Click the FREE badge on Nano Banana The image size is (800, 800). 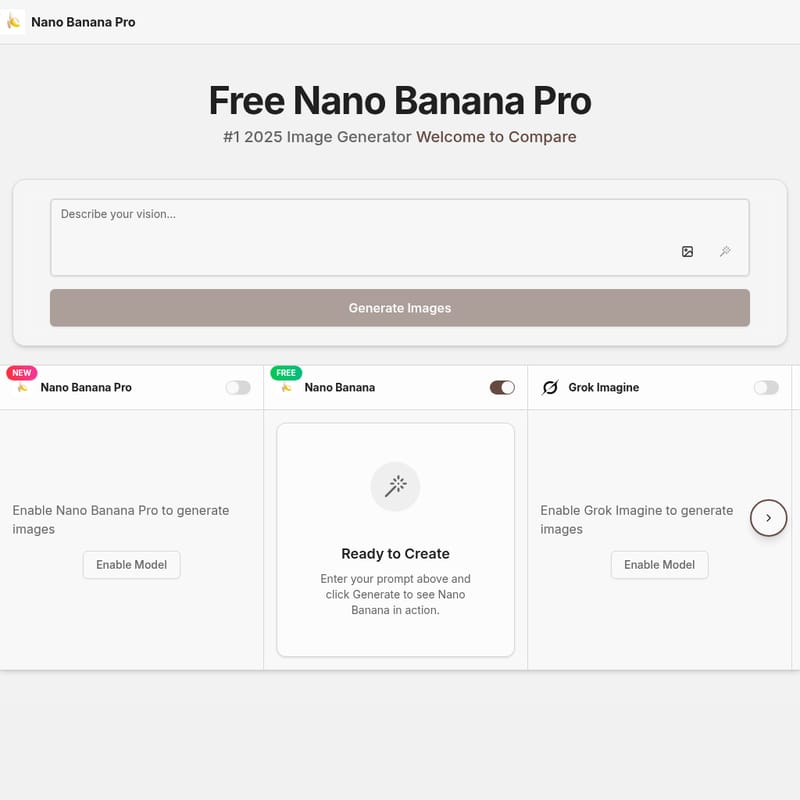click(285, 372)
